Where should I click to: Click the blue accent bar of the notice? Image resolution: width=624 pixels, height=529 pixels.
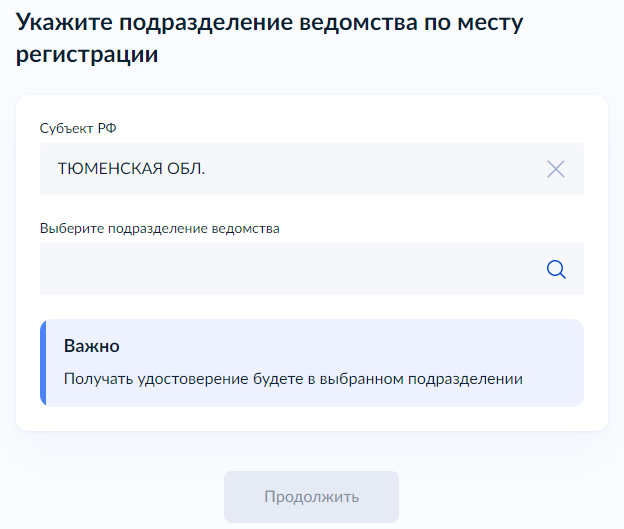point(43,363)
